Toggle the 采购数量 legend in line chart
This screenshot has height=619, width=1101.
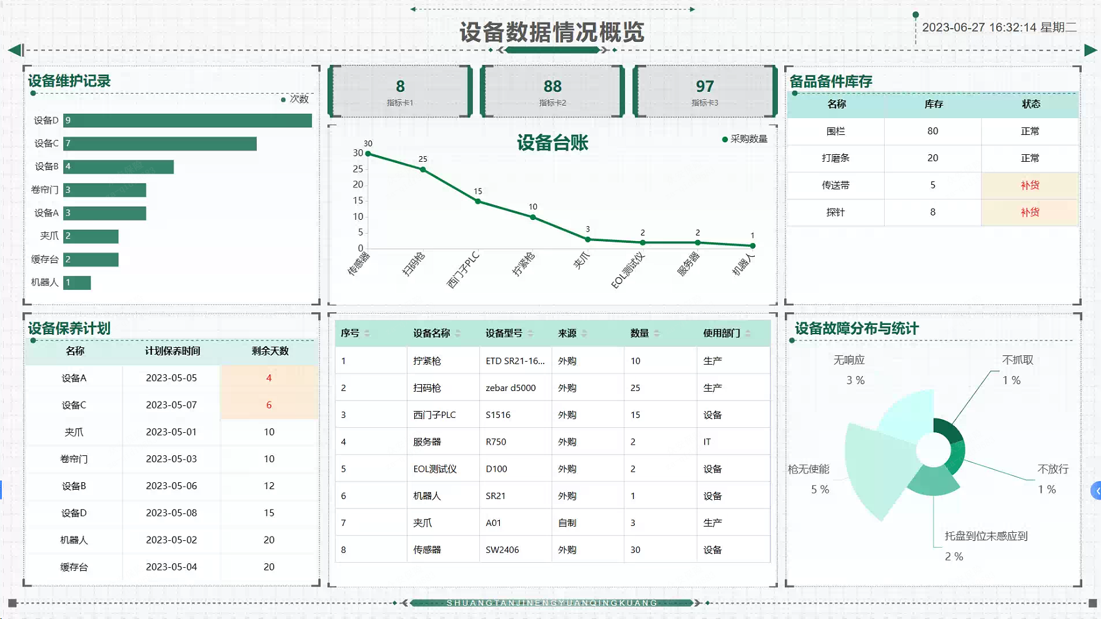tap(744, 139)
